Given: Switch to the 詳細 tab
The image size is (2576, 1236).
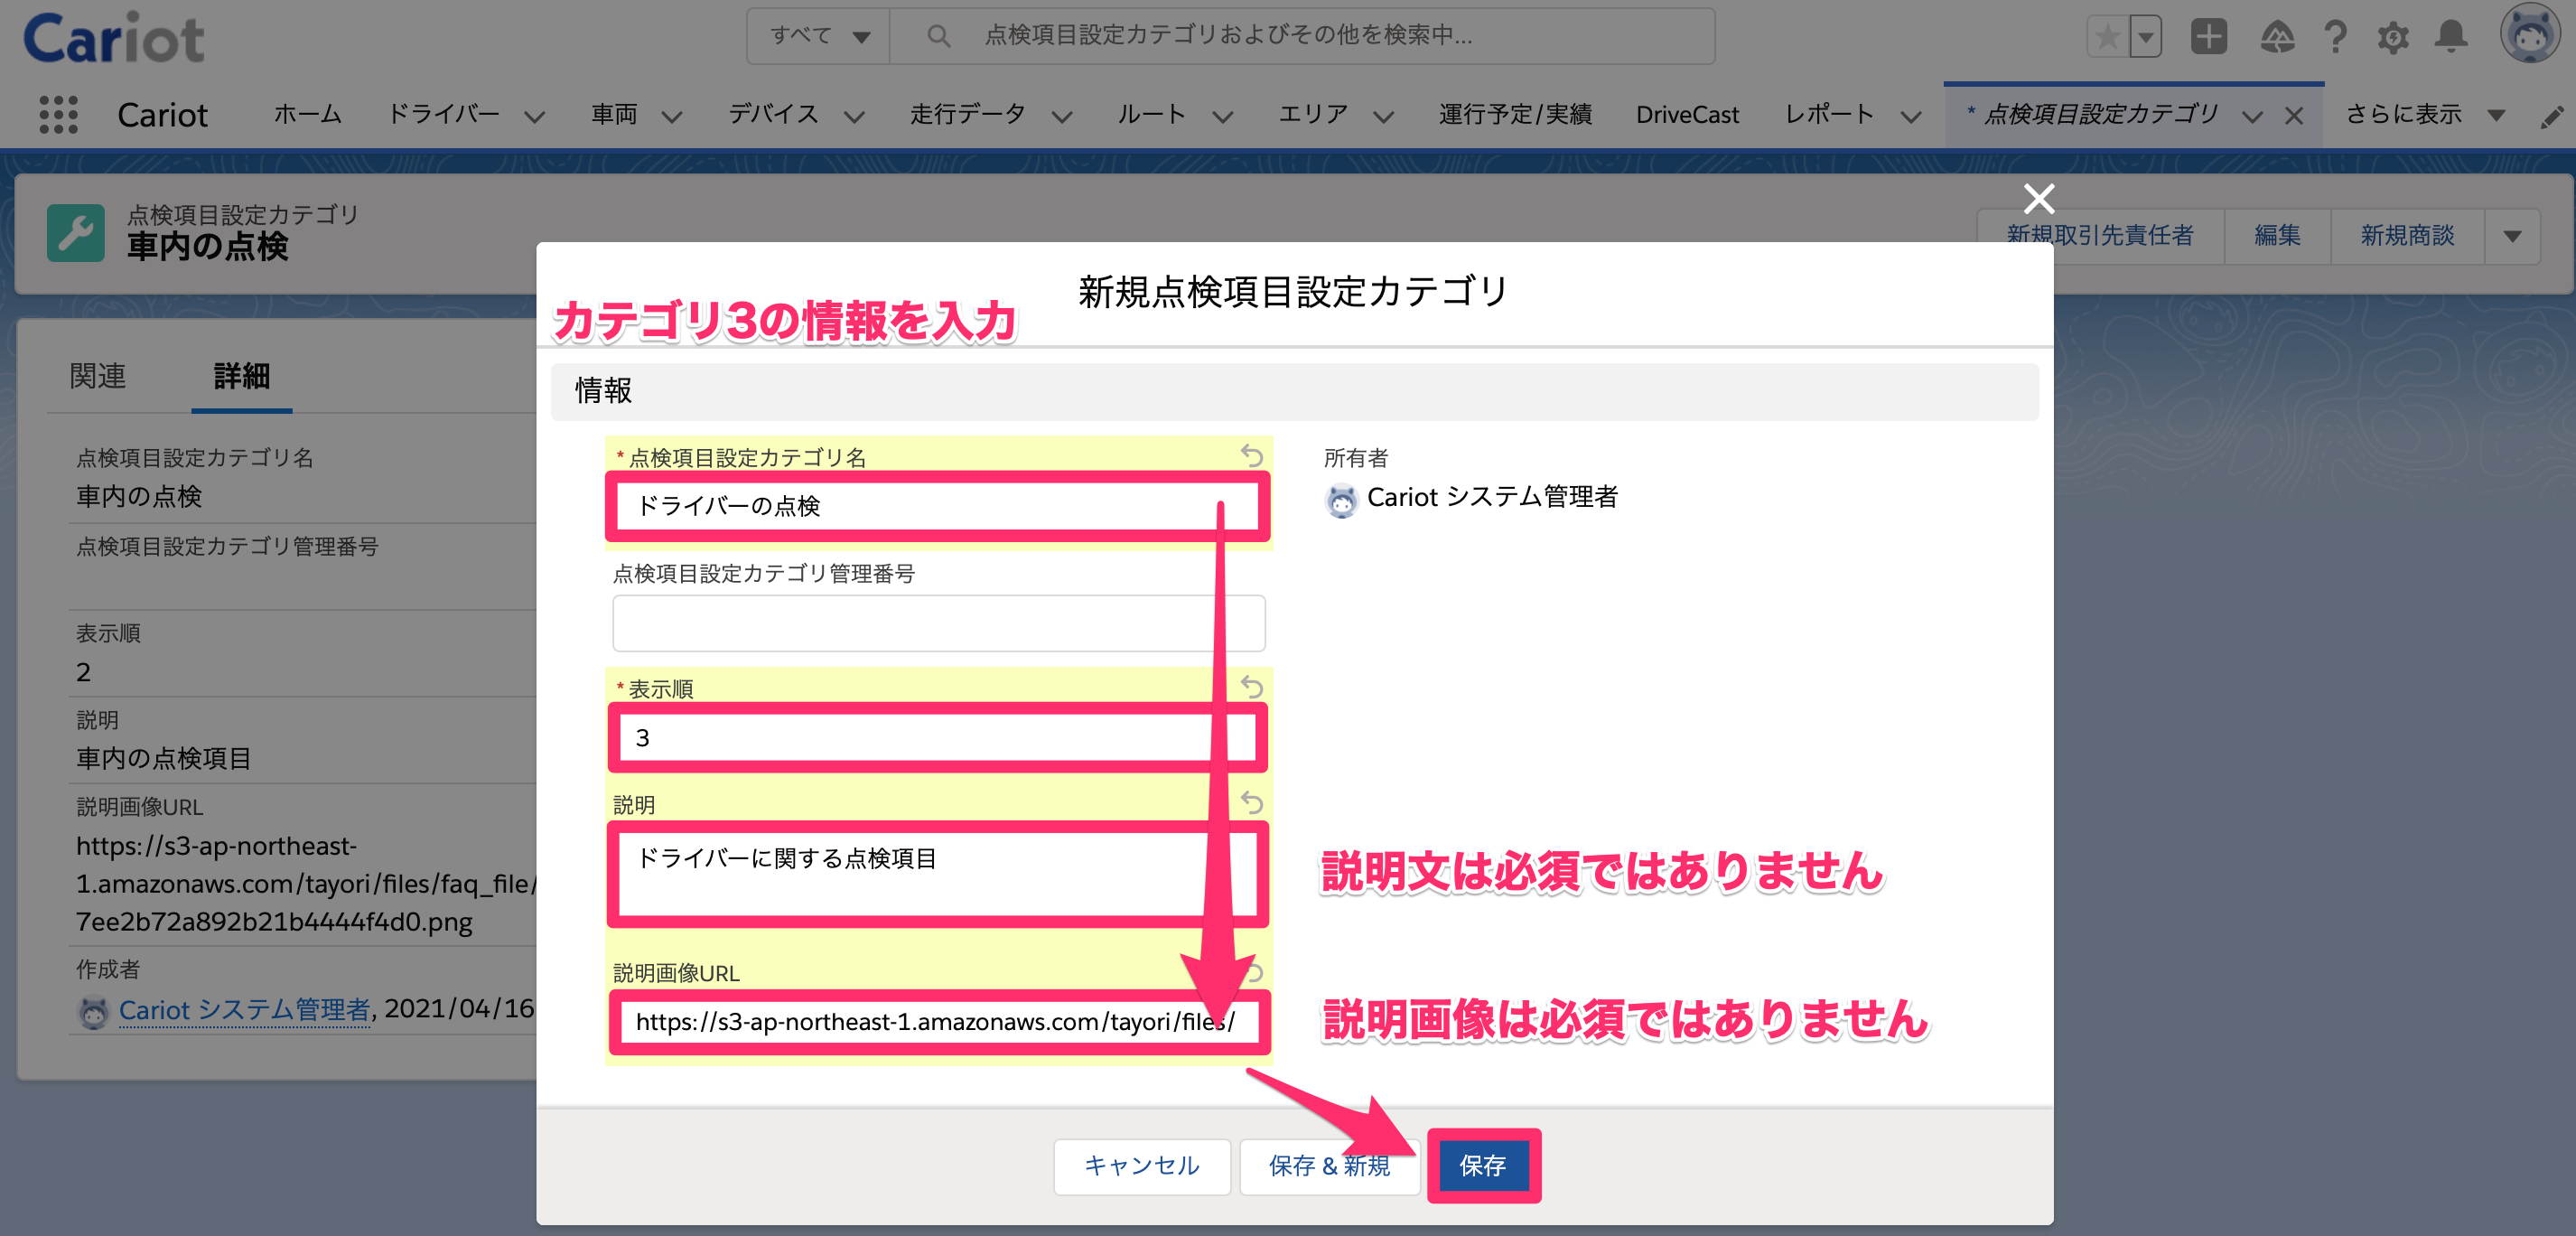Looking at the screenshot, I should pos(242,376).
